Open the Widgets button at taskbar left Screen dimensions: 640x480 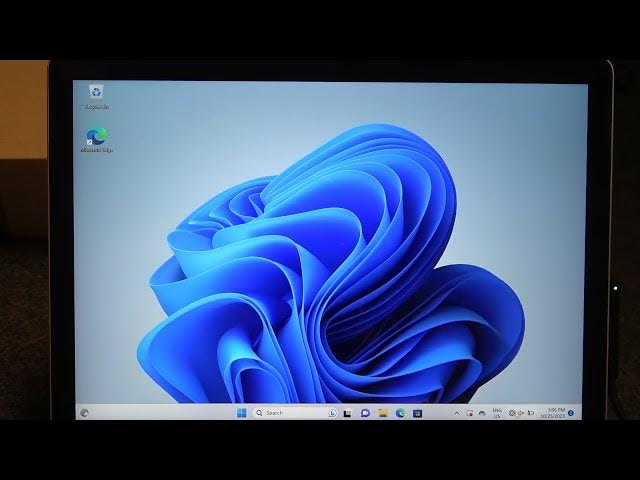84,413
